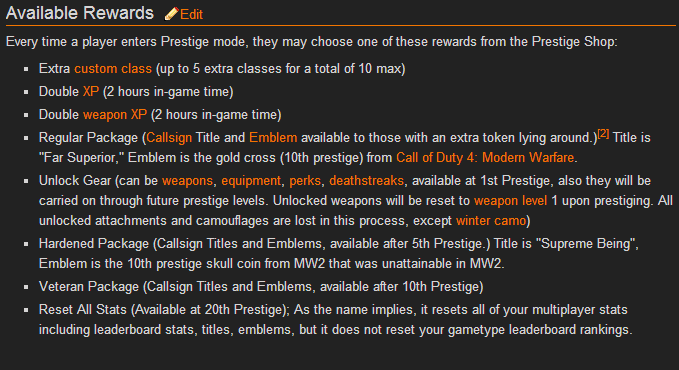Open Call of Duty 4: Modern Warfare link
Screen dimensions: 679x370
coord(485,157)
